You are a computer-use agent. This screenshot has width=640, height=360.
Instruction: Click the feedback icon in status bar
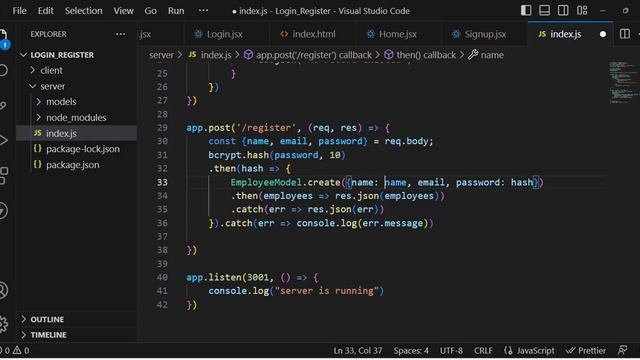click(x=622, y=351)
